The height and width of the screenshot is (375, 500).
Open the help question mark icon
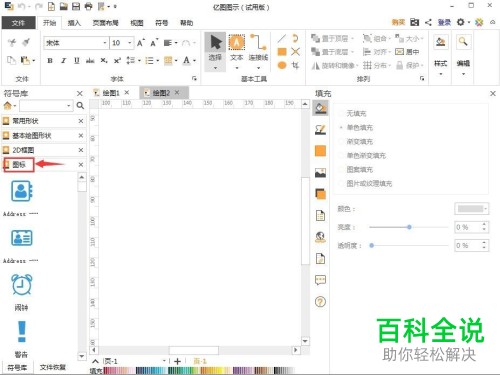(x=320, y=302)
